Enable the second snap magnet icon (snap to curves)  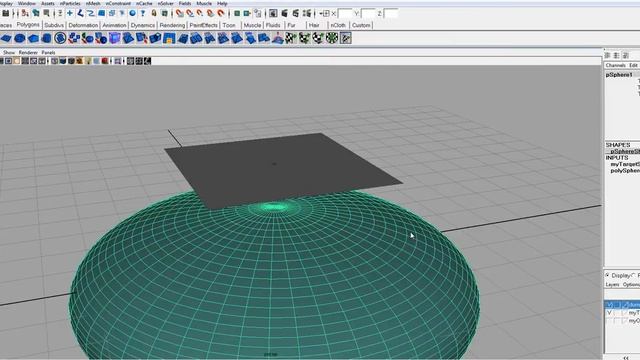(x=190, y=13)
